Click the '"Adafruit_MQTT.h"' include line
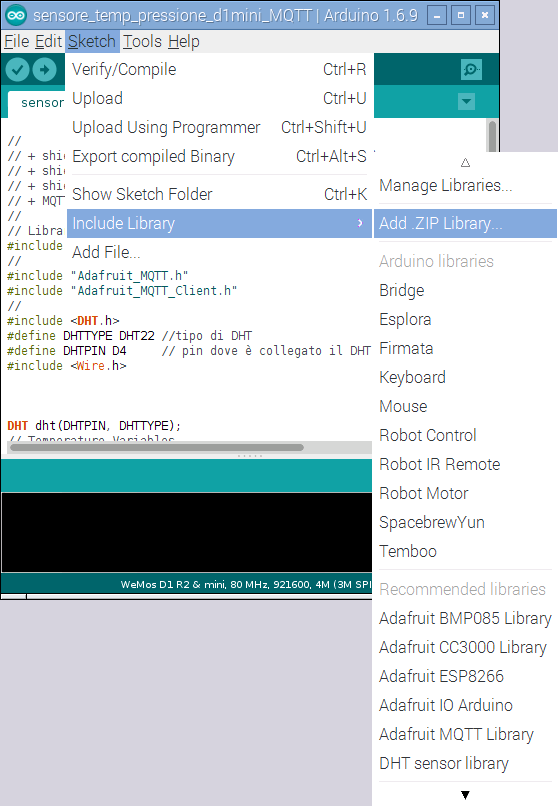 tap(98, 276)
